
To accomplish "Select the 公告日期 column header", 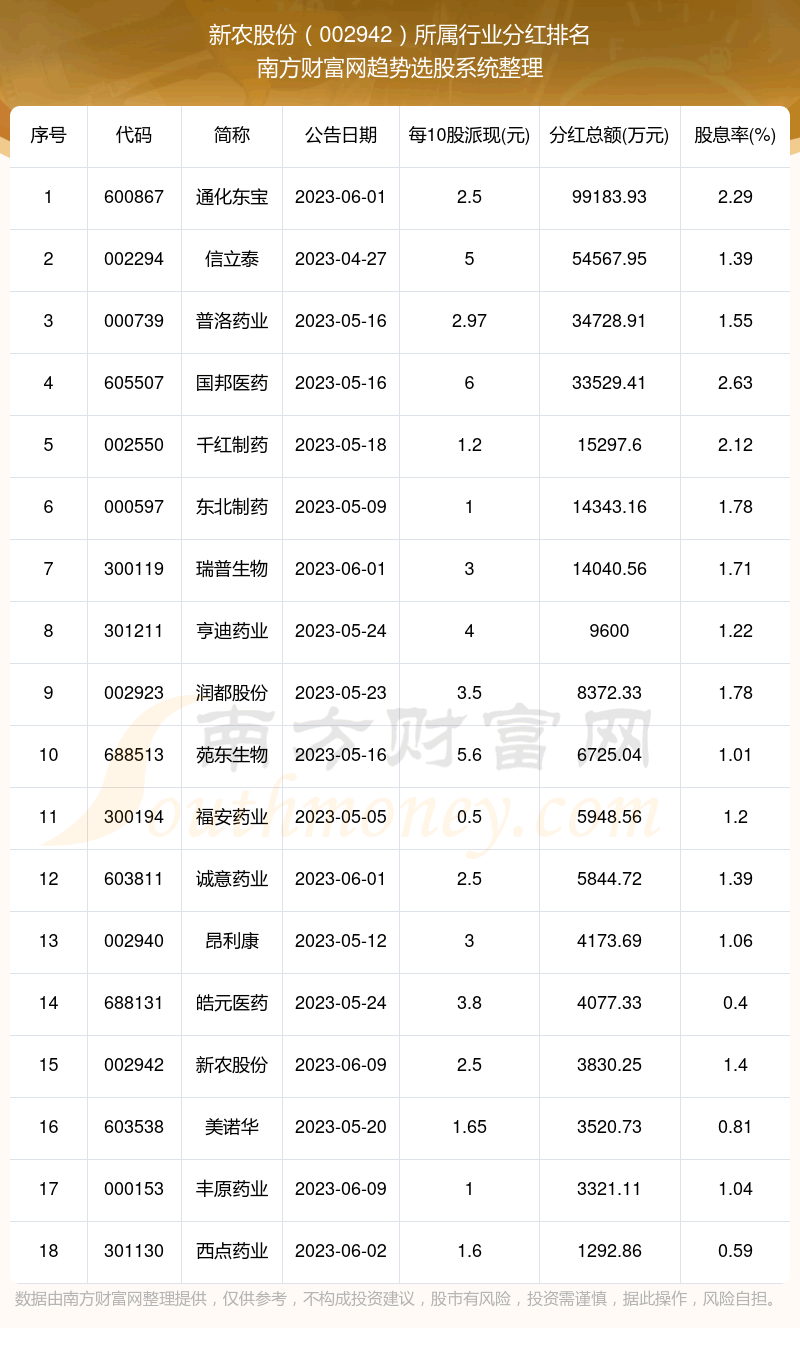I will [x=340, y=135].
